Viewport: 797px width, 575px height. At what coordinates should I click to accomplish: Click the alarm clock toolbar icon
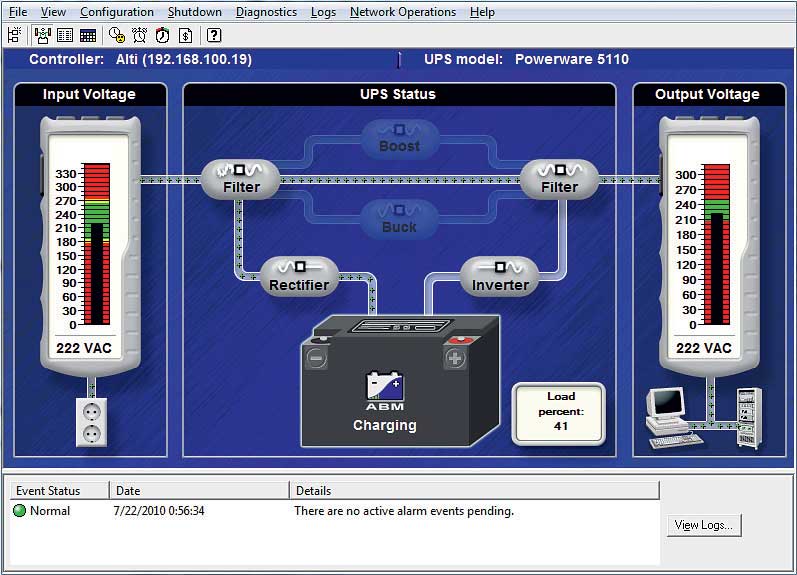139,35
